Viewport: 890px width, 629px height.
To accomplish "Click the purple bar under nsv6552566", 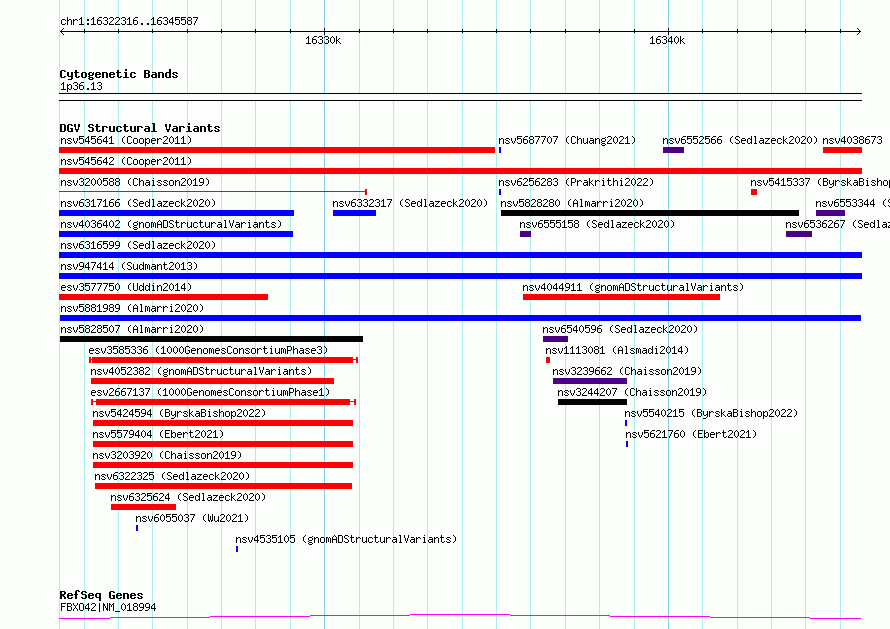I will point(673,150).
